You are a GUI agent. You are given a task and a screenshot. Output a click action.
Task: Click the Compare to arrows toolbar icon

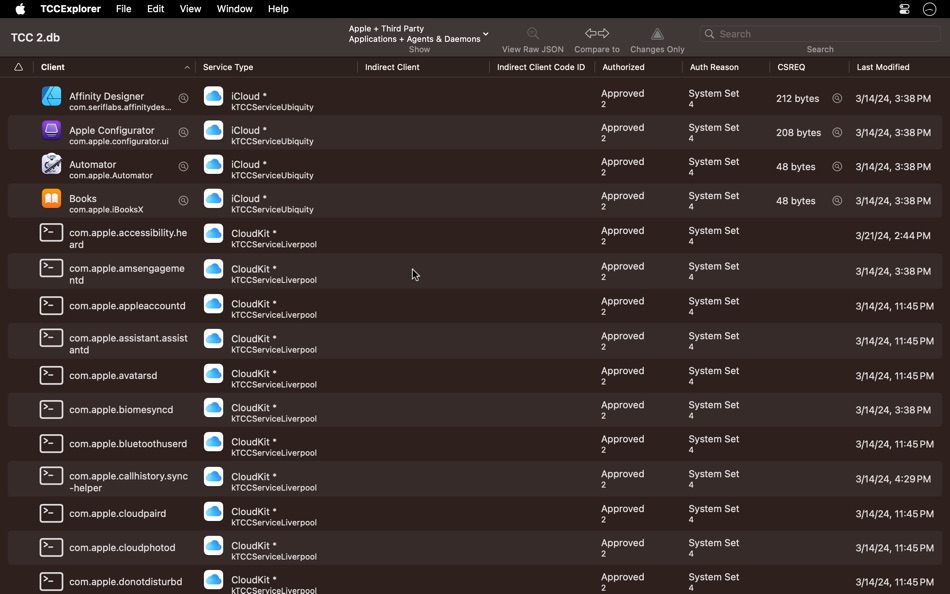point(597,33)
